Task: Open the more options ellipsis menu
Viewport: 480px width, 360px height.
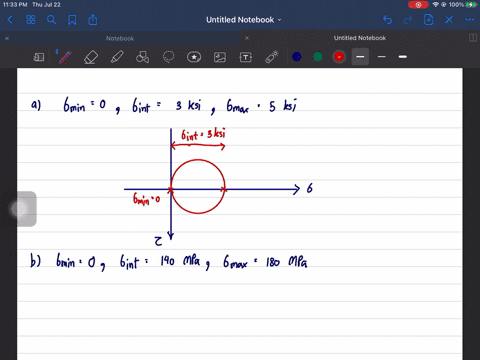Action: (x=470, y=20)
